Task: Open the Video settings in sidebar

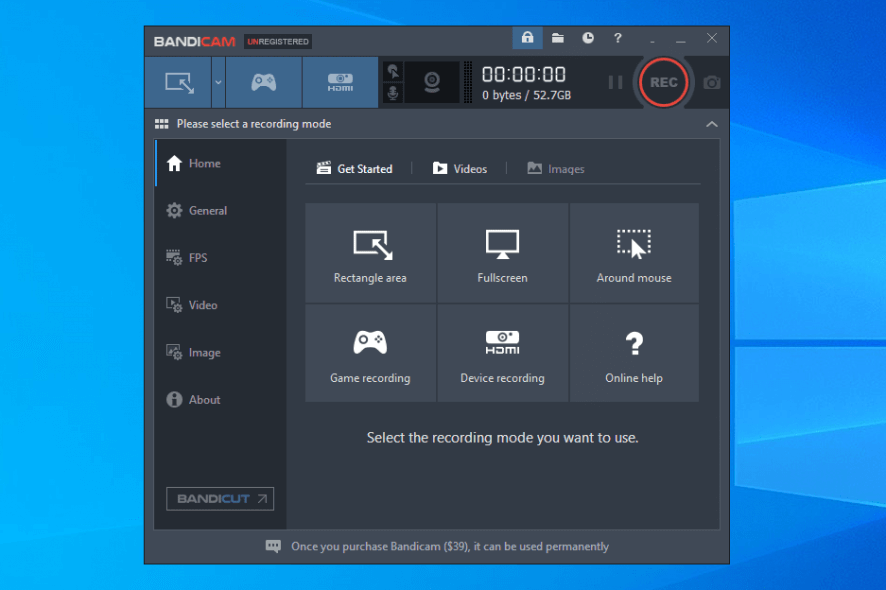Action: coord(220,305)
